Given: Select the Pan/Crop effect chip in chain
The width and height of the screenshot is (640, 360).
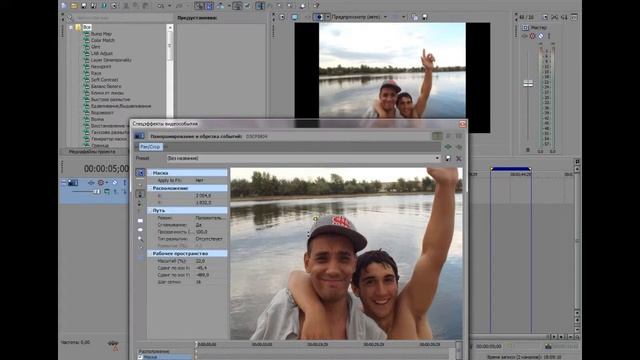Looking at the screenshot, I should click(x=150, y=147).
